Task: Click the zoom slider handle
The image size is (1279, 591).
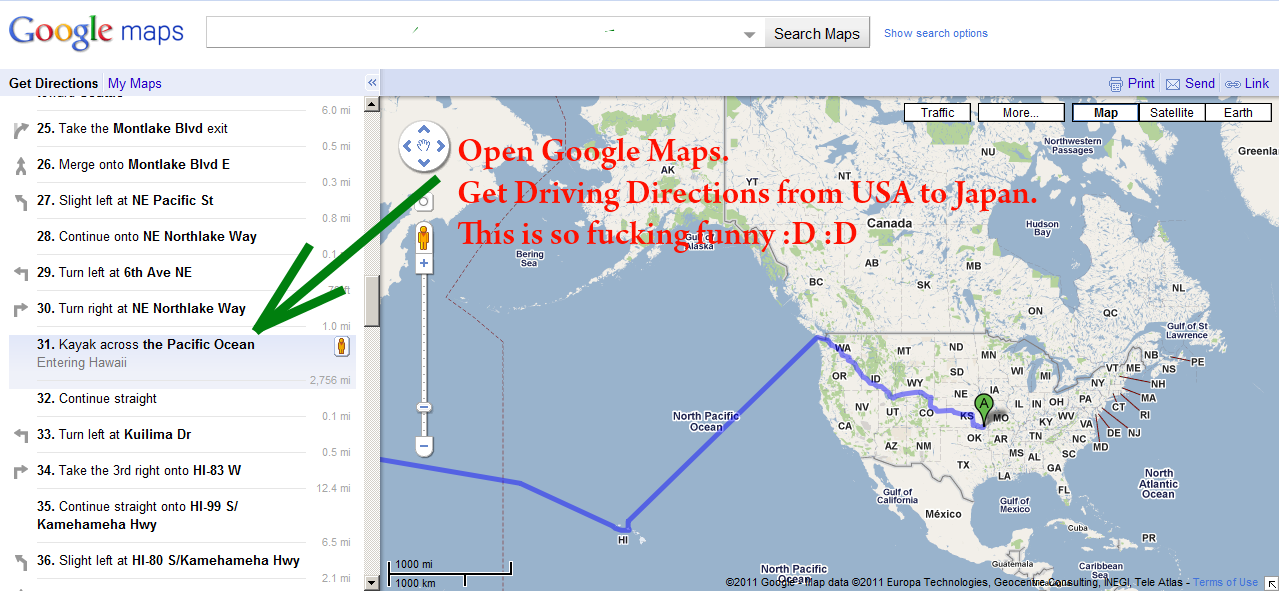Action: point(424,407)
